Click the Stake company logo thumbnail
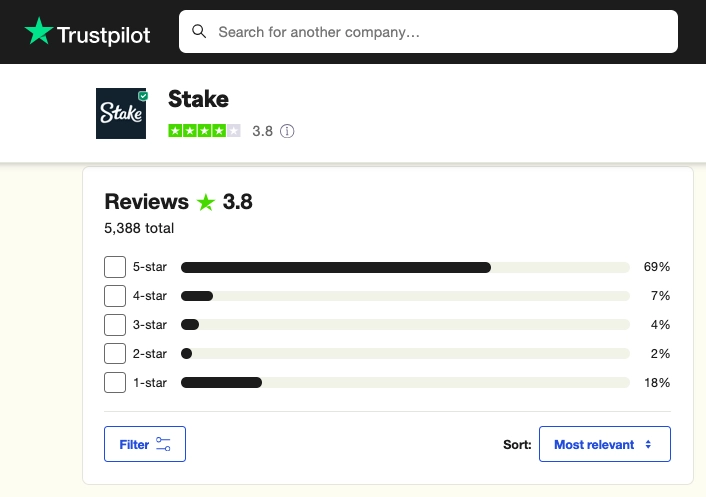 tap(121, 113)
